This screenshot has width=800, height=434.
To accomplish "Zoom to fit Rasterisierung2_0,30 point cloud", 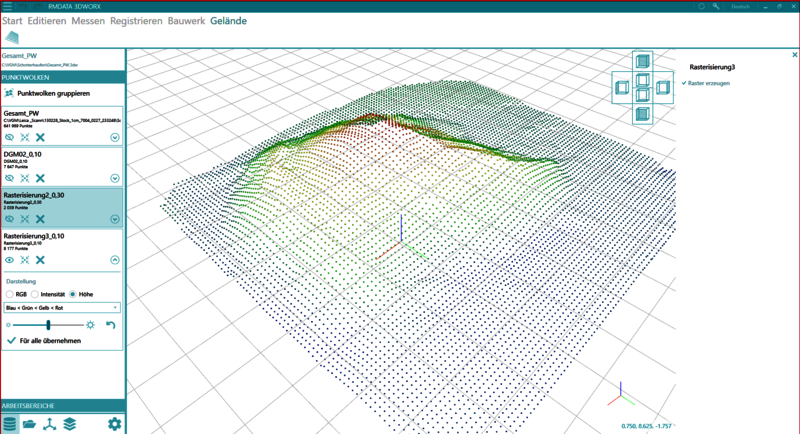I will point(24,219).
